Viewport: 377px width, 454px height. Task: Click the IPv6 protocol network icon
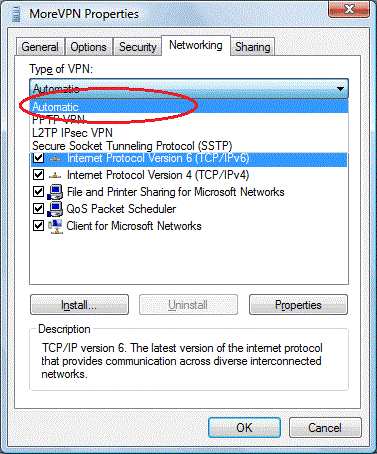point(55,159)
